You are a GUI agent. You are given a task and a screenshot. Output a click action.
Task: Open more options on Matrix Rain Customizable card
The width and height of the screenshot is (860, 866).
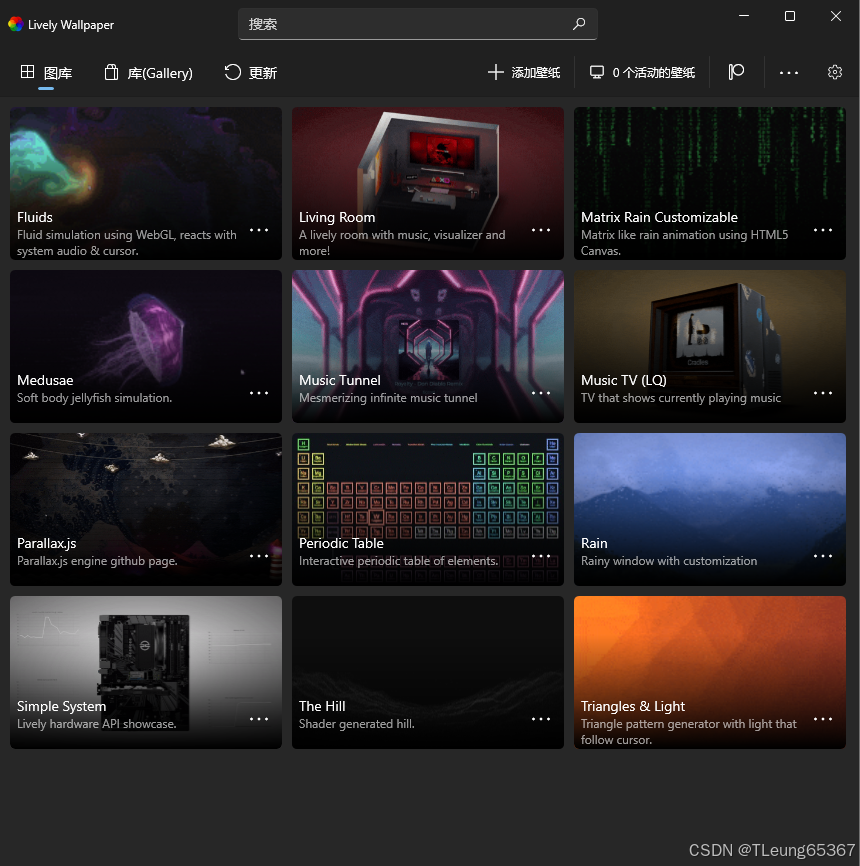(822, 230)
